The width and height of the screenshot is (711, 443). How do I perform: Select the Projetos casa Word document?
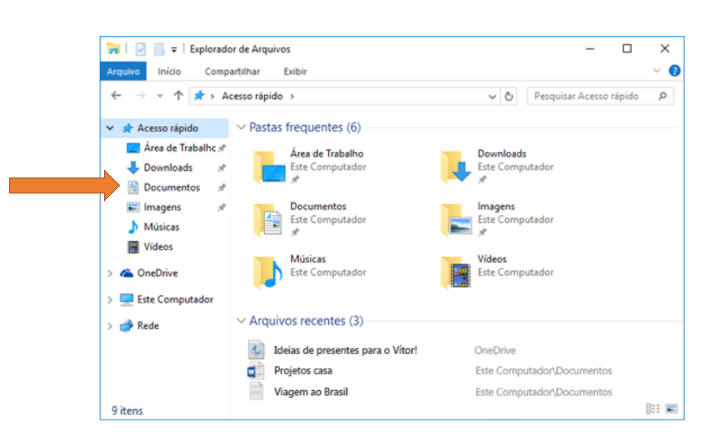[x=303, y=370]
